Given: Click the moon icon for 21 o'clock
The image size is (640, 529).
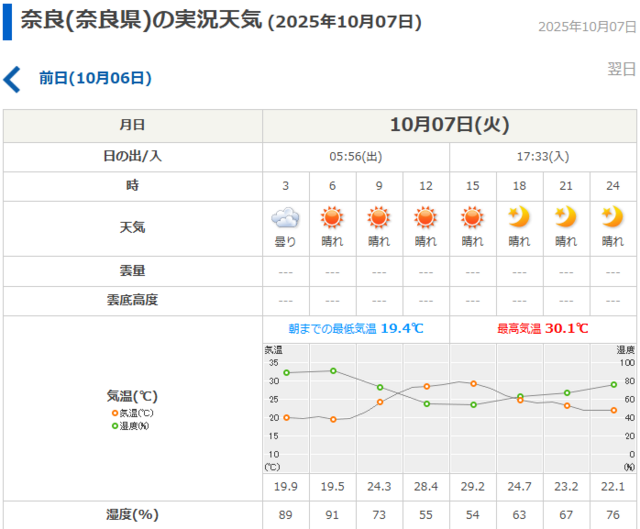Looking at the screenshot, I should click(566, 217).
